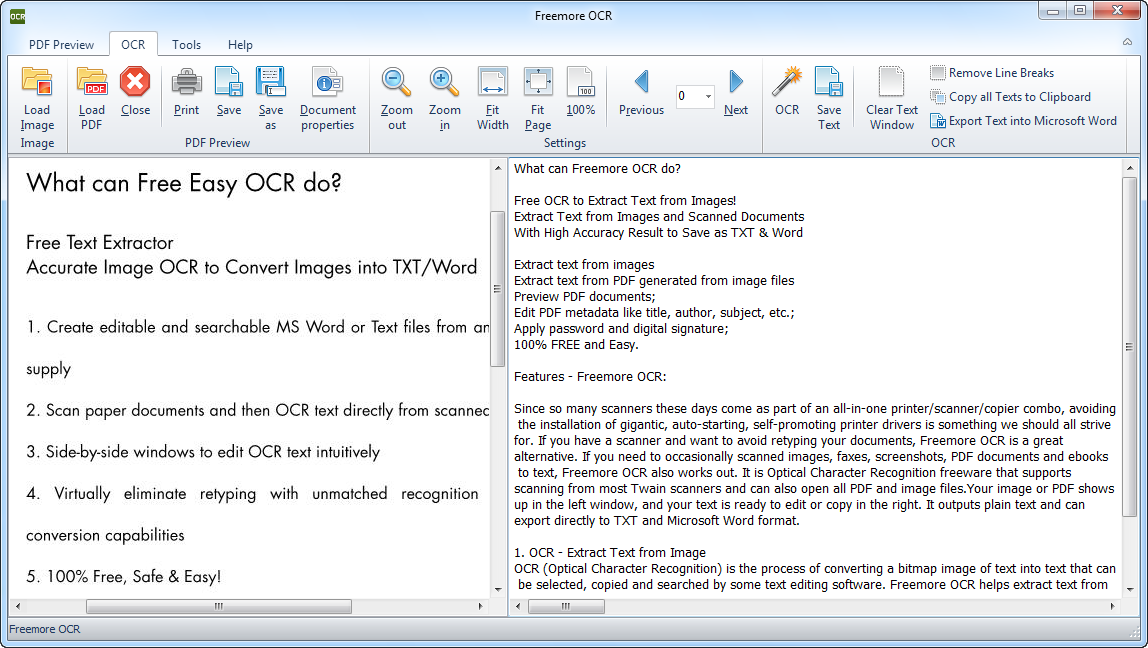Choose the Save as icon
The height and width of the screenshot is (648, 1148).
[x=270, y=82]
